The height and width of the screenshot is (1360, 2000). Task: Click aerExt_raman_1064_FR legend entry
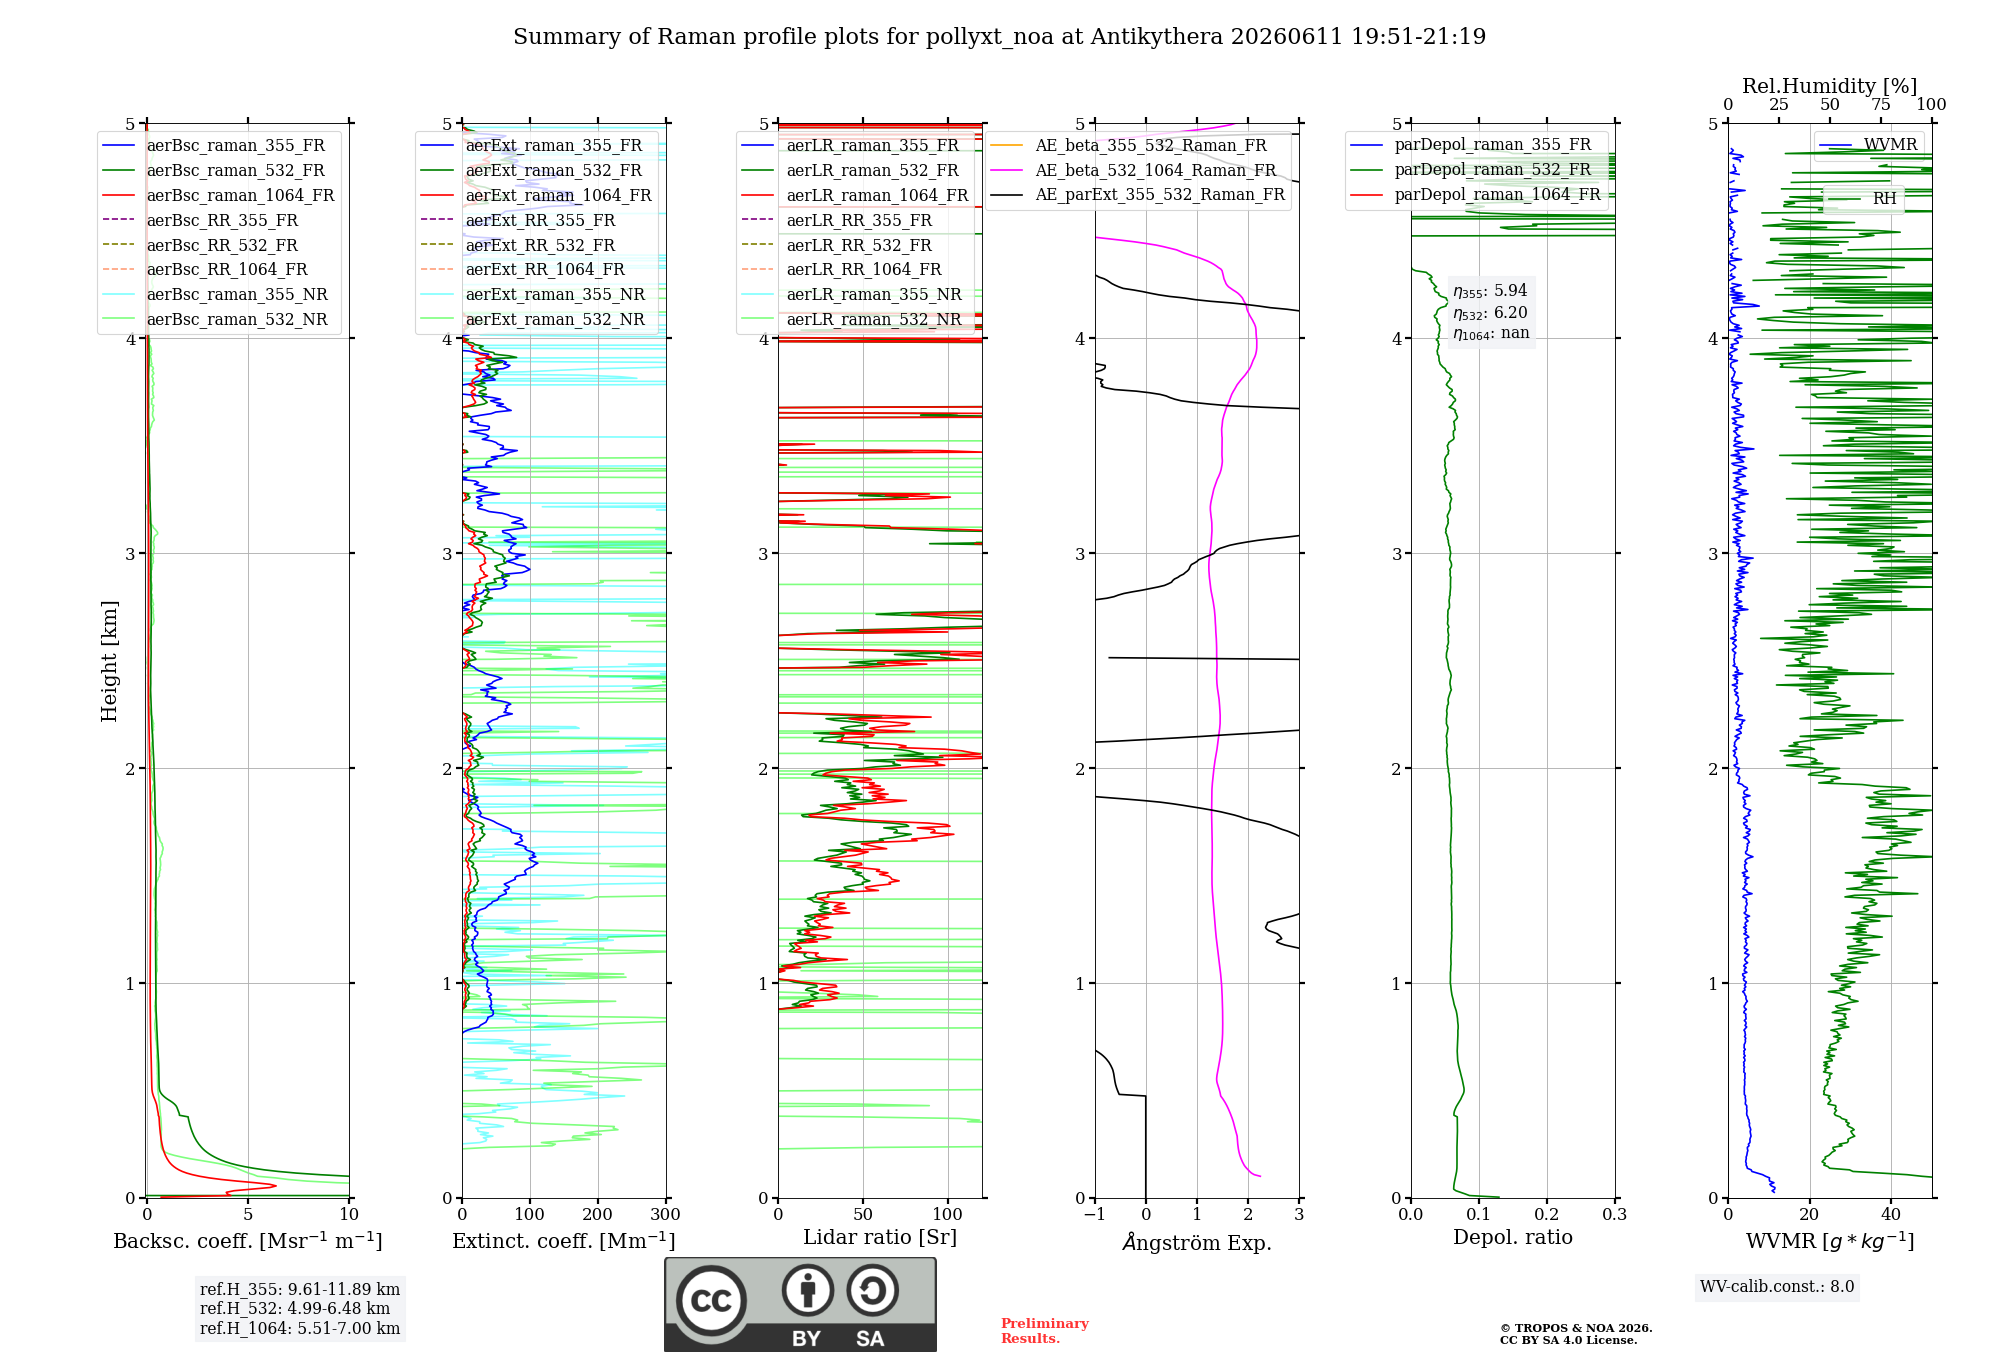(536, 196)
